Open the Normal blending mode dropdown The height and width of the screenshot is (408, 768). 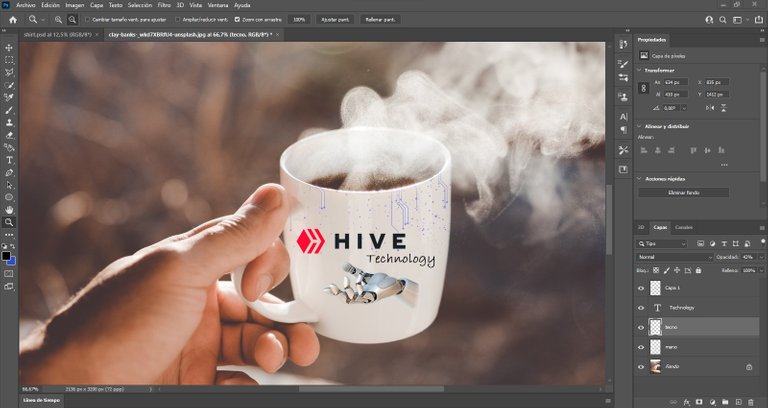click(x=674, y=257)
